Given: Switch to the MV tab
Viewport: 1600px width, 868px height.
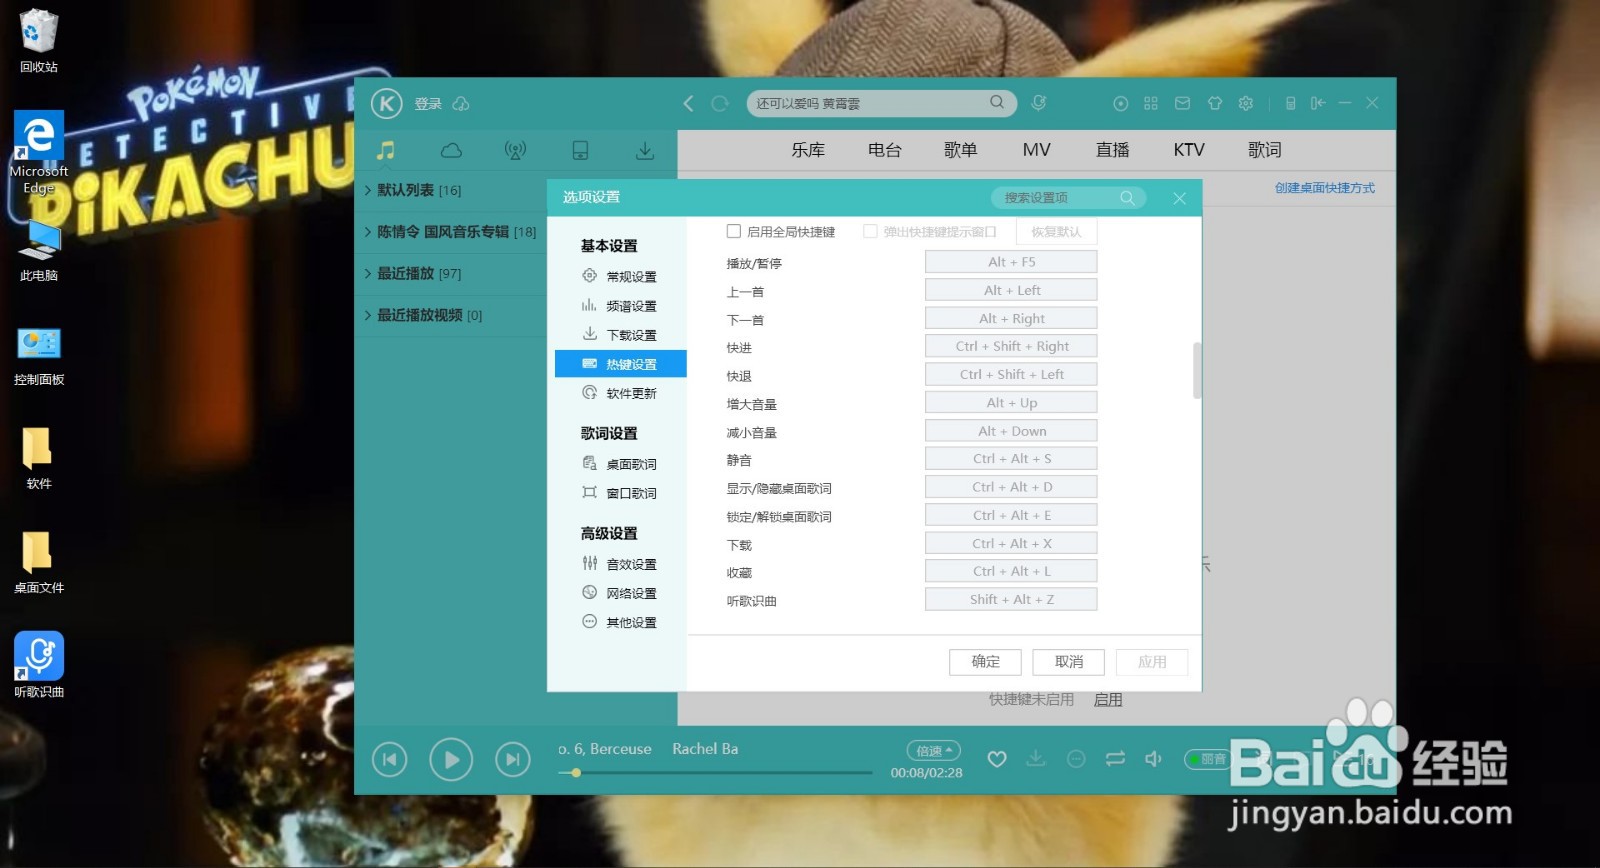Looking at the screenshot, I should click(x=1036, y=150).
